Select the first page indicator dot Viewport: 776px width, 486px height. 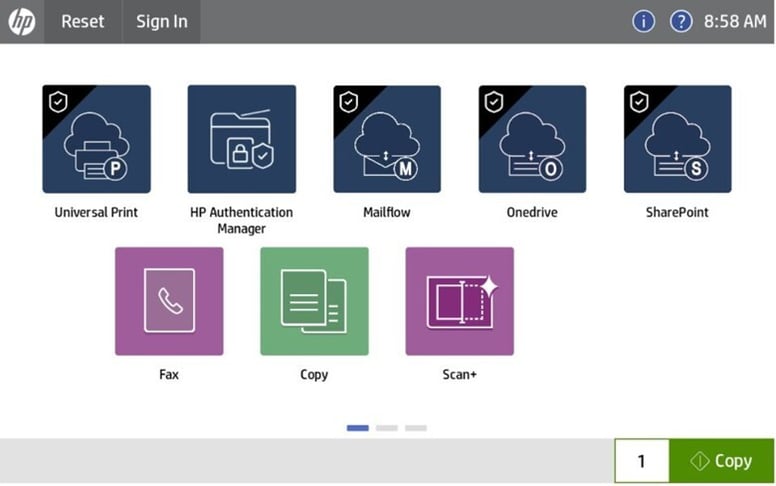(x=358, y=428)
